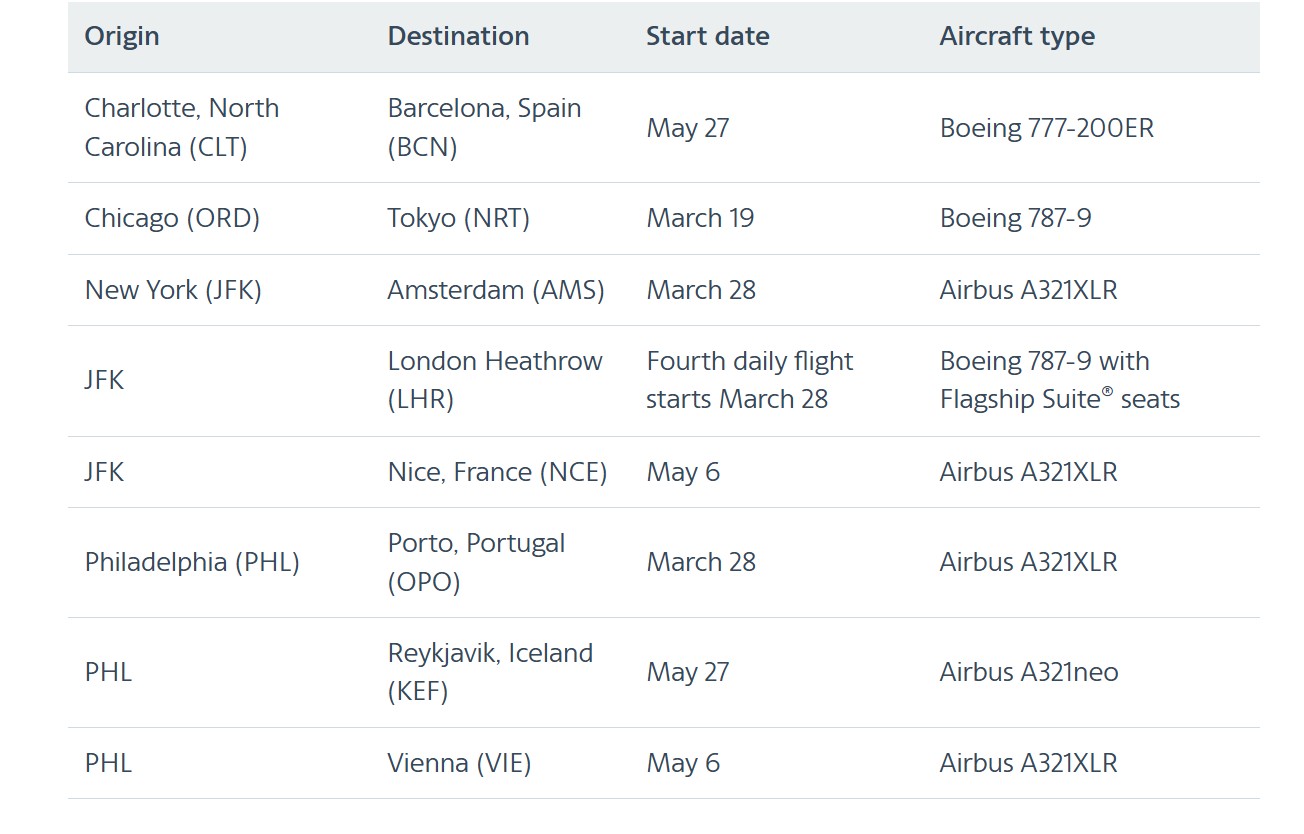Select the Nice, France (NCE) cell
This screenshot has height=834, width=1304.
(x=498, y=472)
